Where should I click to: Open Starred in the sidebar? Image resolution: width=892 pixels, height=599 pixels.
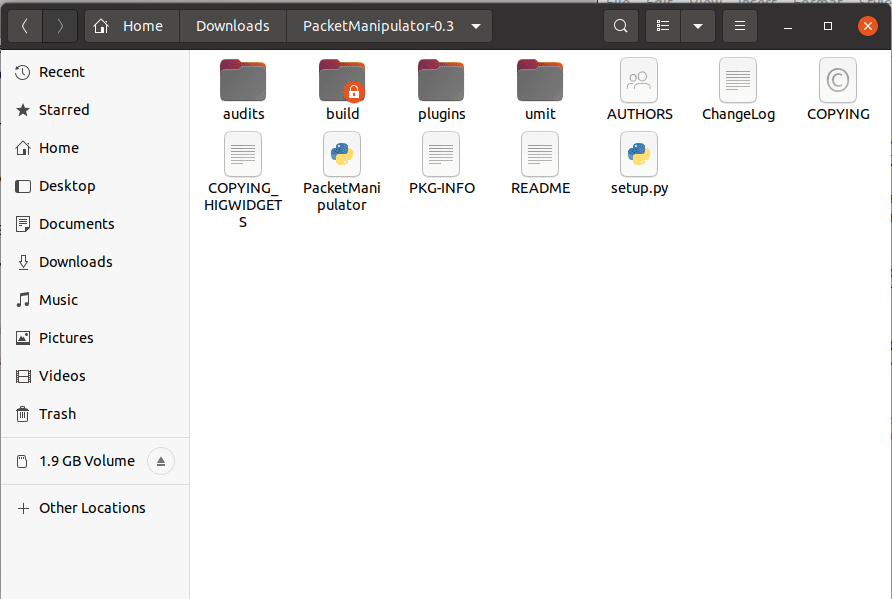pos(95,110)
